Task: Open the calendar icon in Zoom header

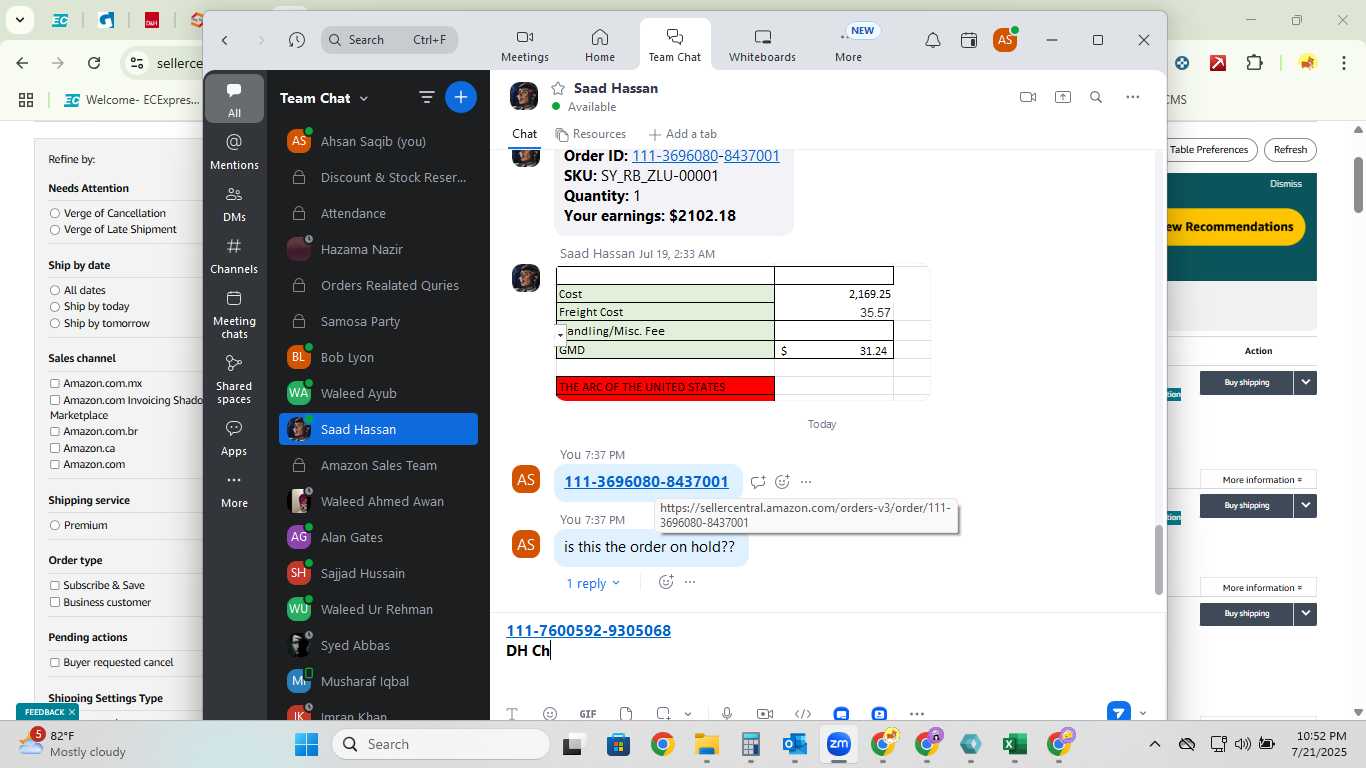Action: click(968, 40)
